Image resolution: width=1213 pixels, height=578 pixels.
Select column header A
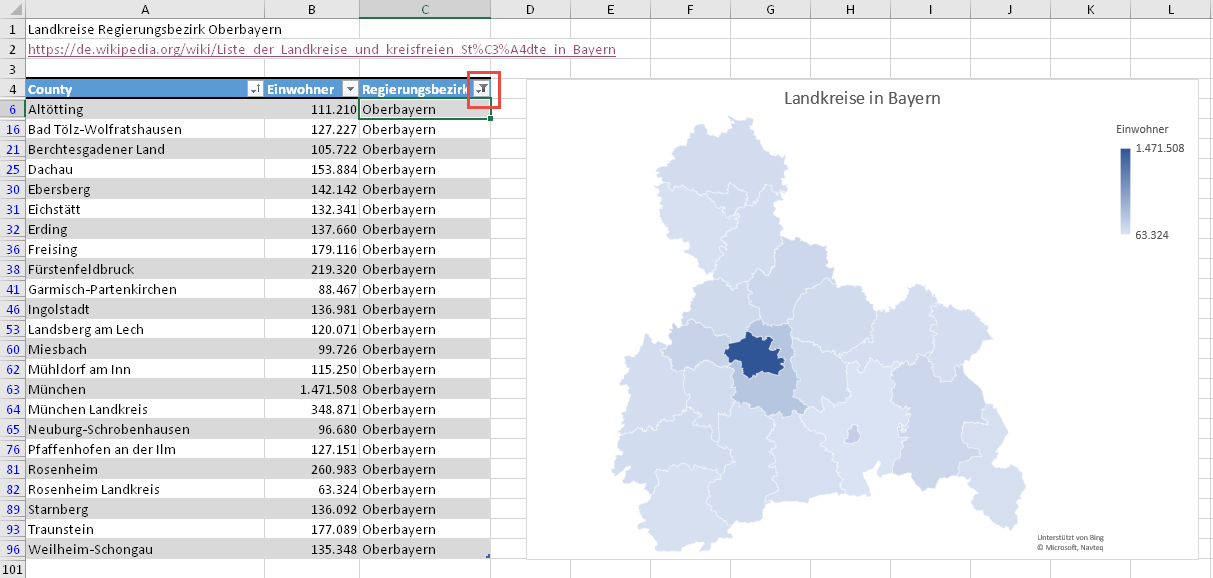pos(145,9)
